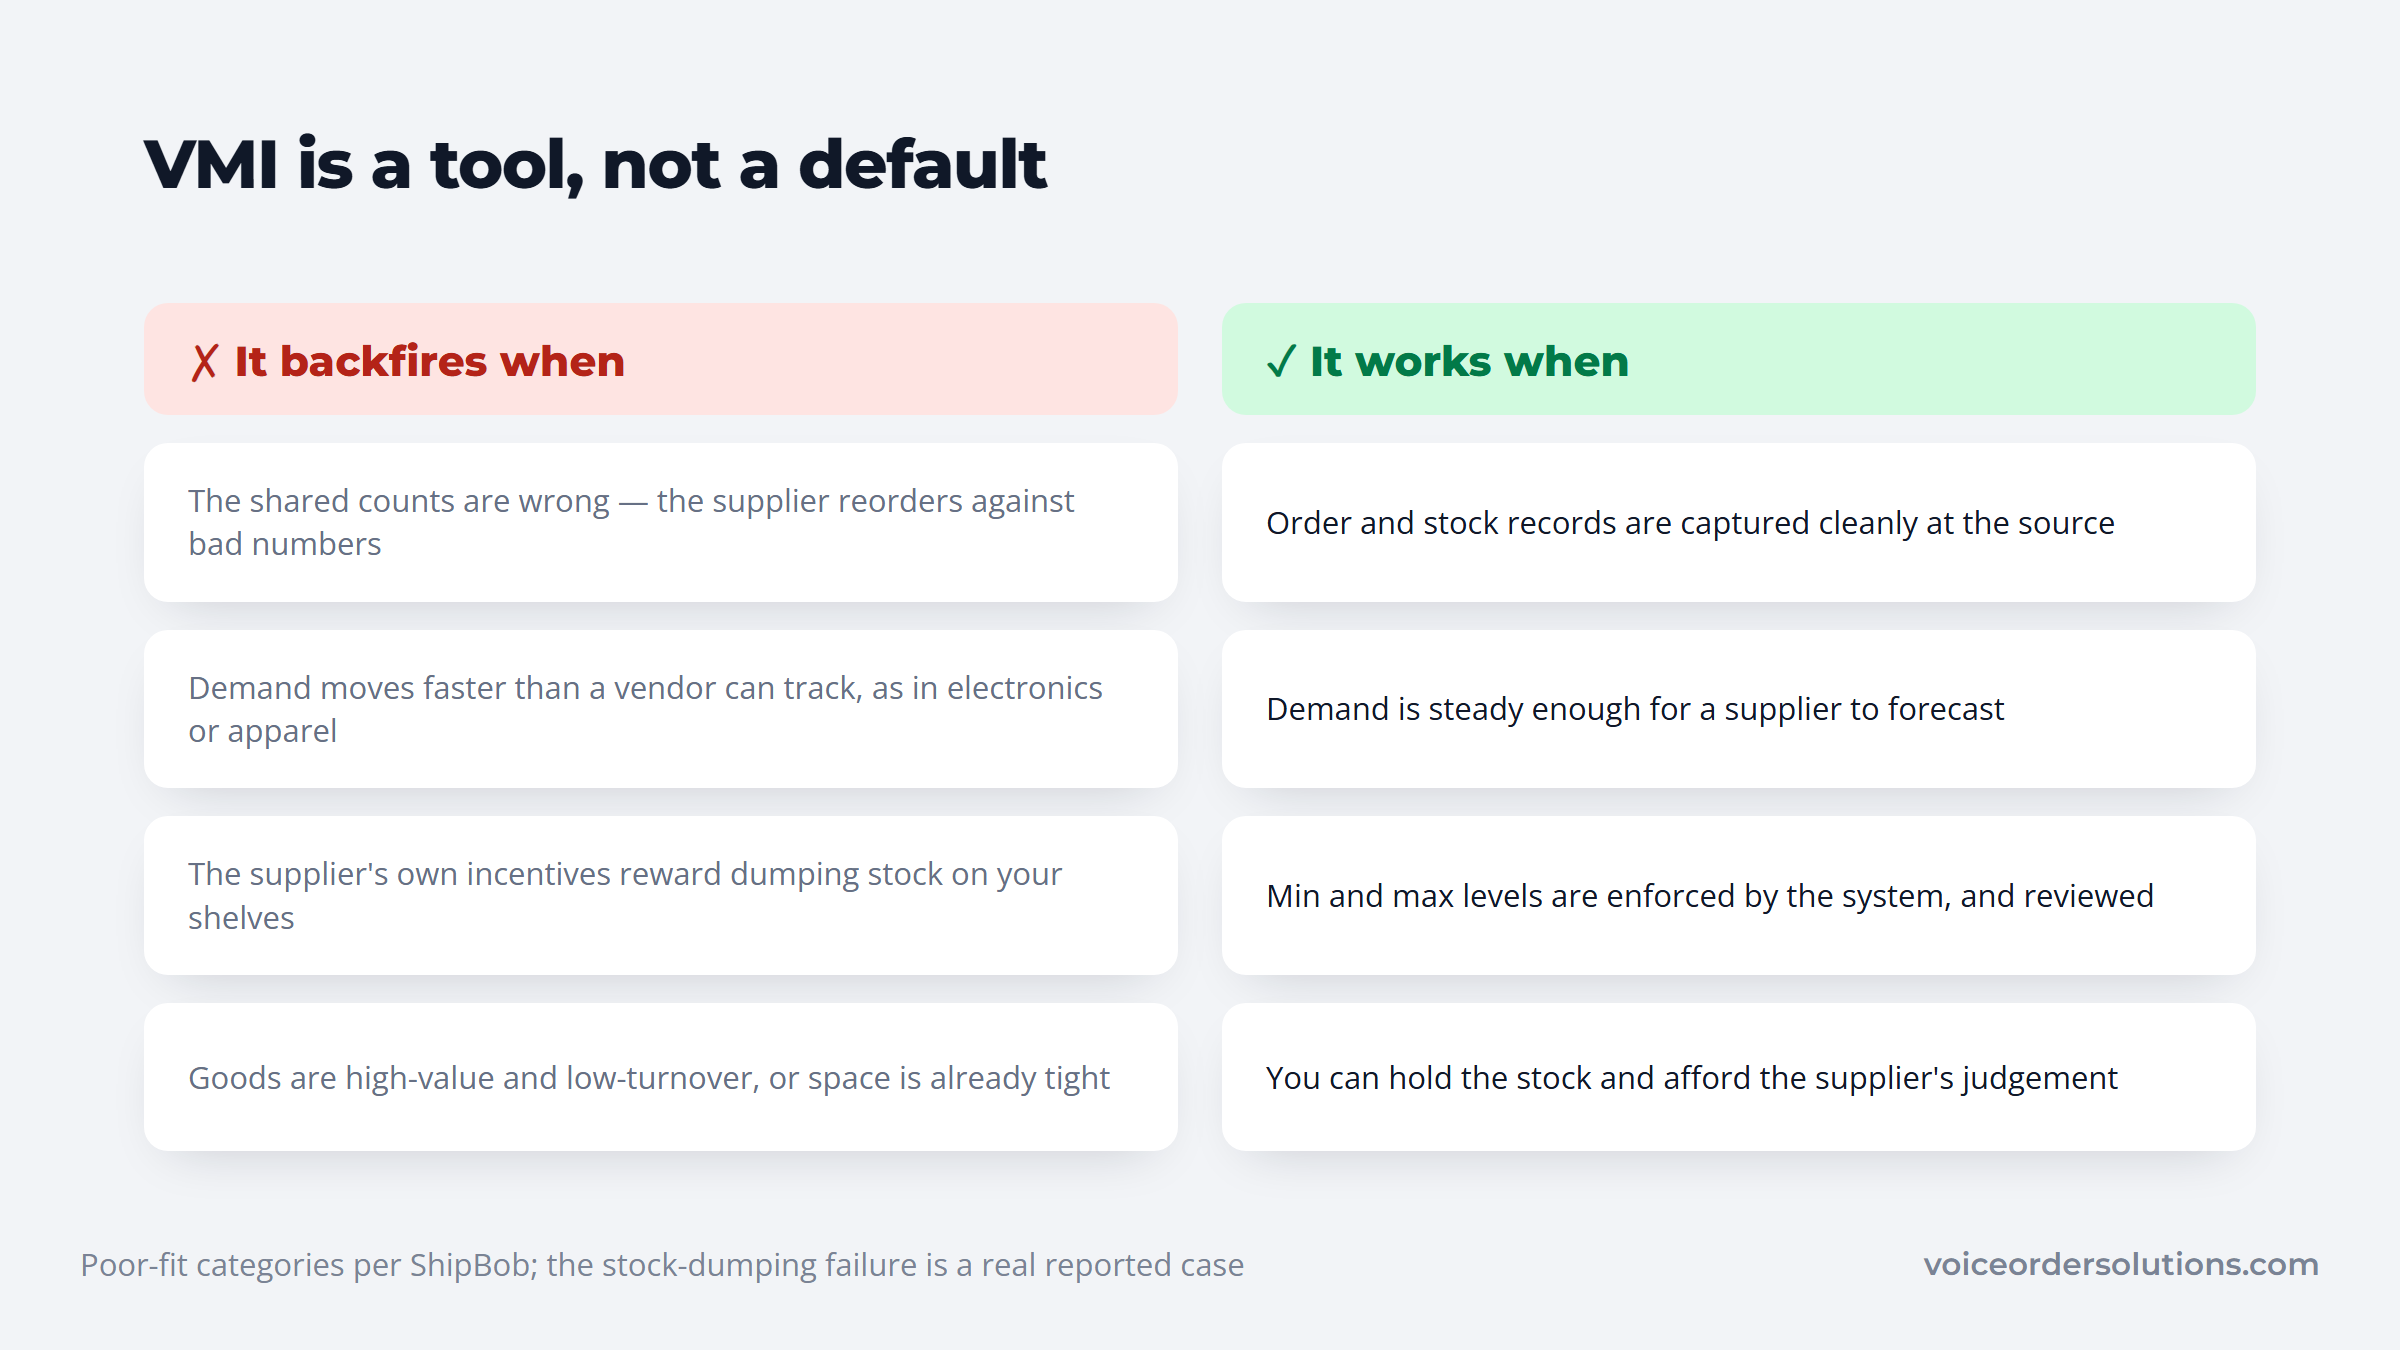Screen dimensions: 2400x1350
Task: Click the 'Order and stock records' card
Action: (x=1738, y=522)
